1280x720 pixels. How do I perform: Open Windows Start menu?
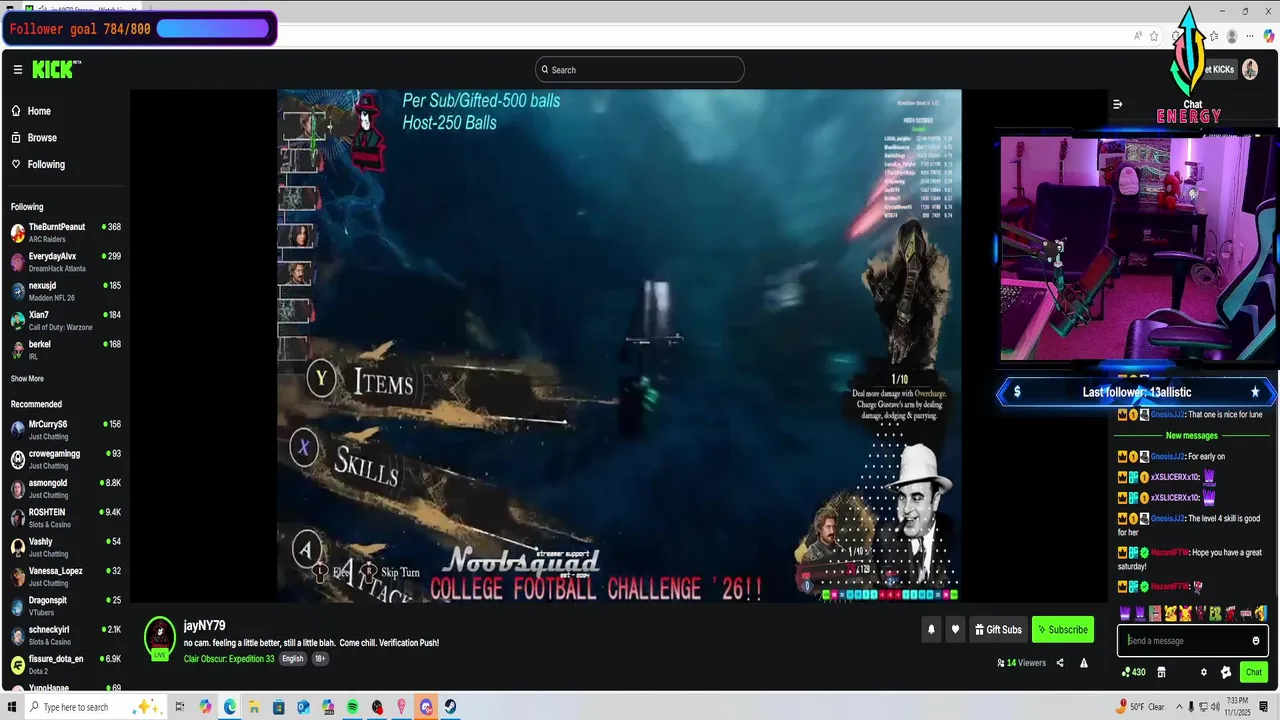coord(11,707)
